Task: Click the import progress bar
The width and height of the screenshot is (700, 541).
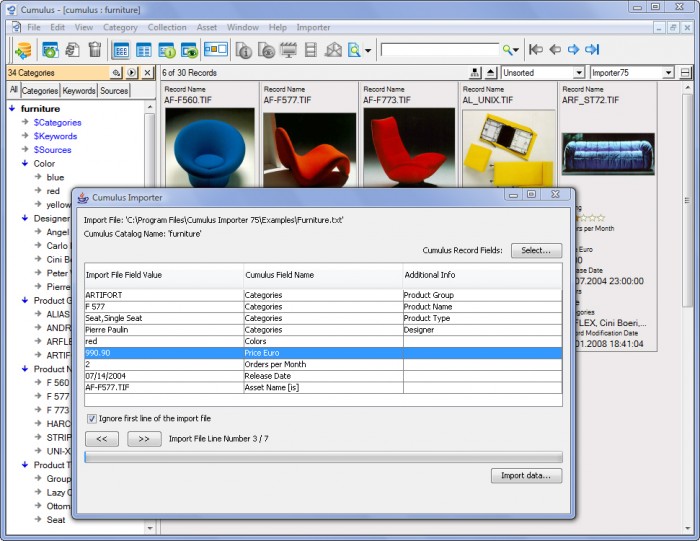Action: click(x=323, y=457)
